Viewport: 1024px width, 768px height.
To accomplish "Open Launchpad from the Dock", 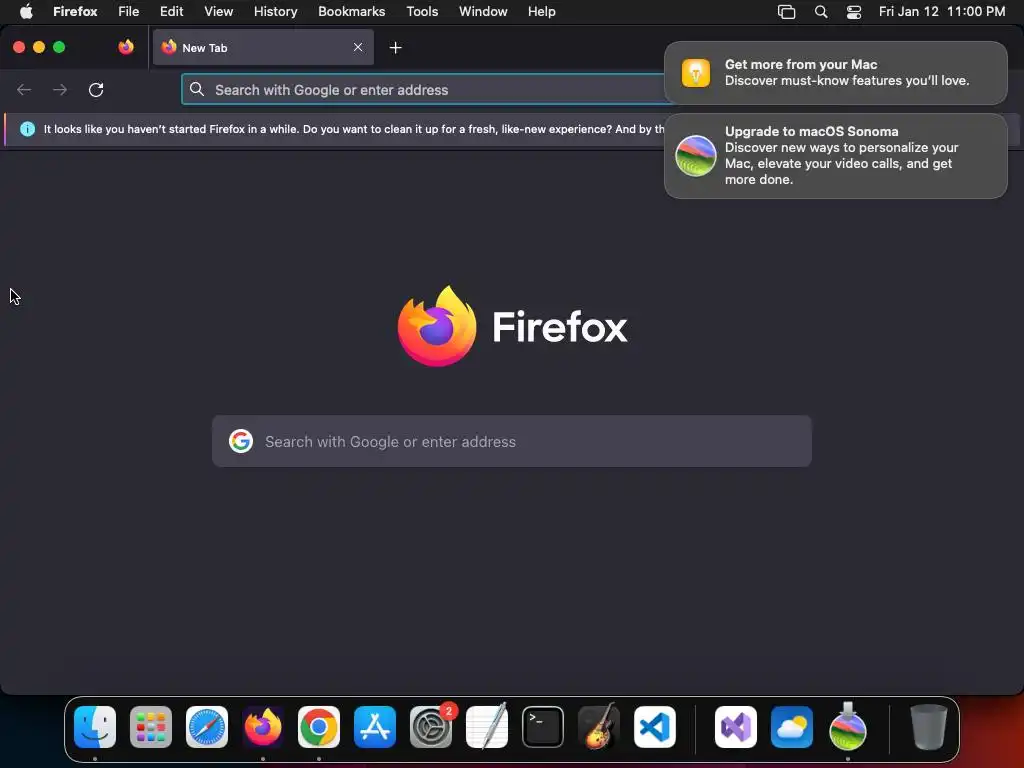I will [x=151, y=727].
